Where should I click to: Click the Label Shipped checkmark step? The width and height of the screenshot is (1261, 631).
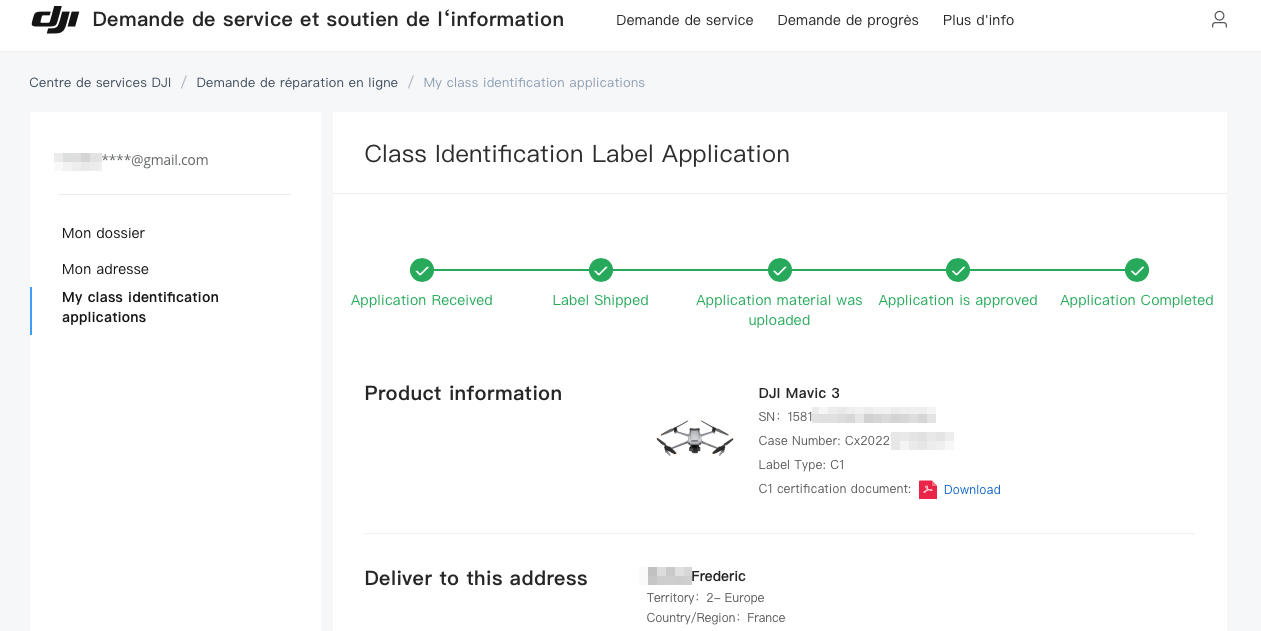[x=601, y=270]
